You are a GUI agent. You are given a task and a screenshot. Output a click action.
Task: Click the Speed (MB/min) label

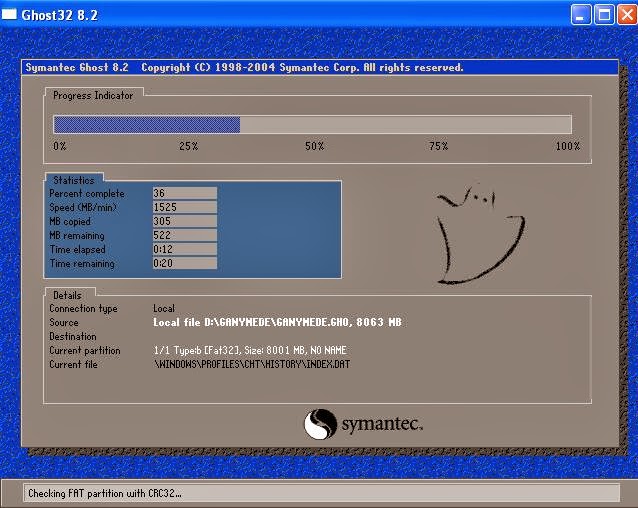[83, 207]
